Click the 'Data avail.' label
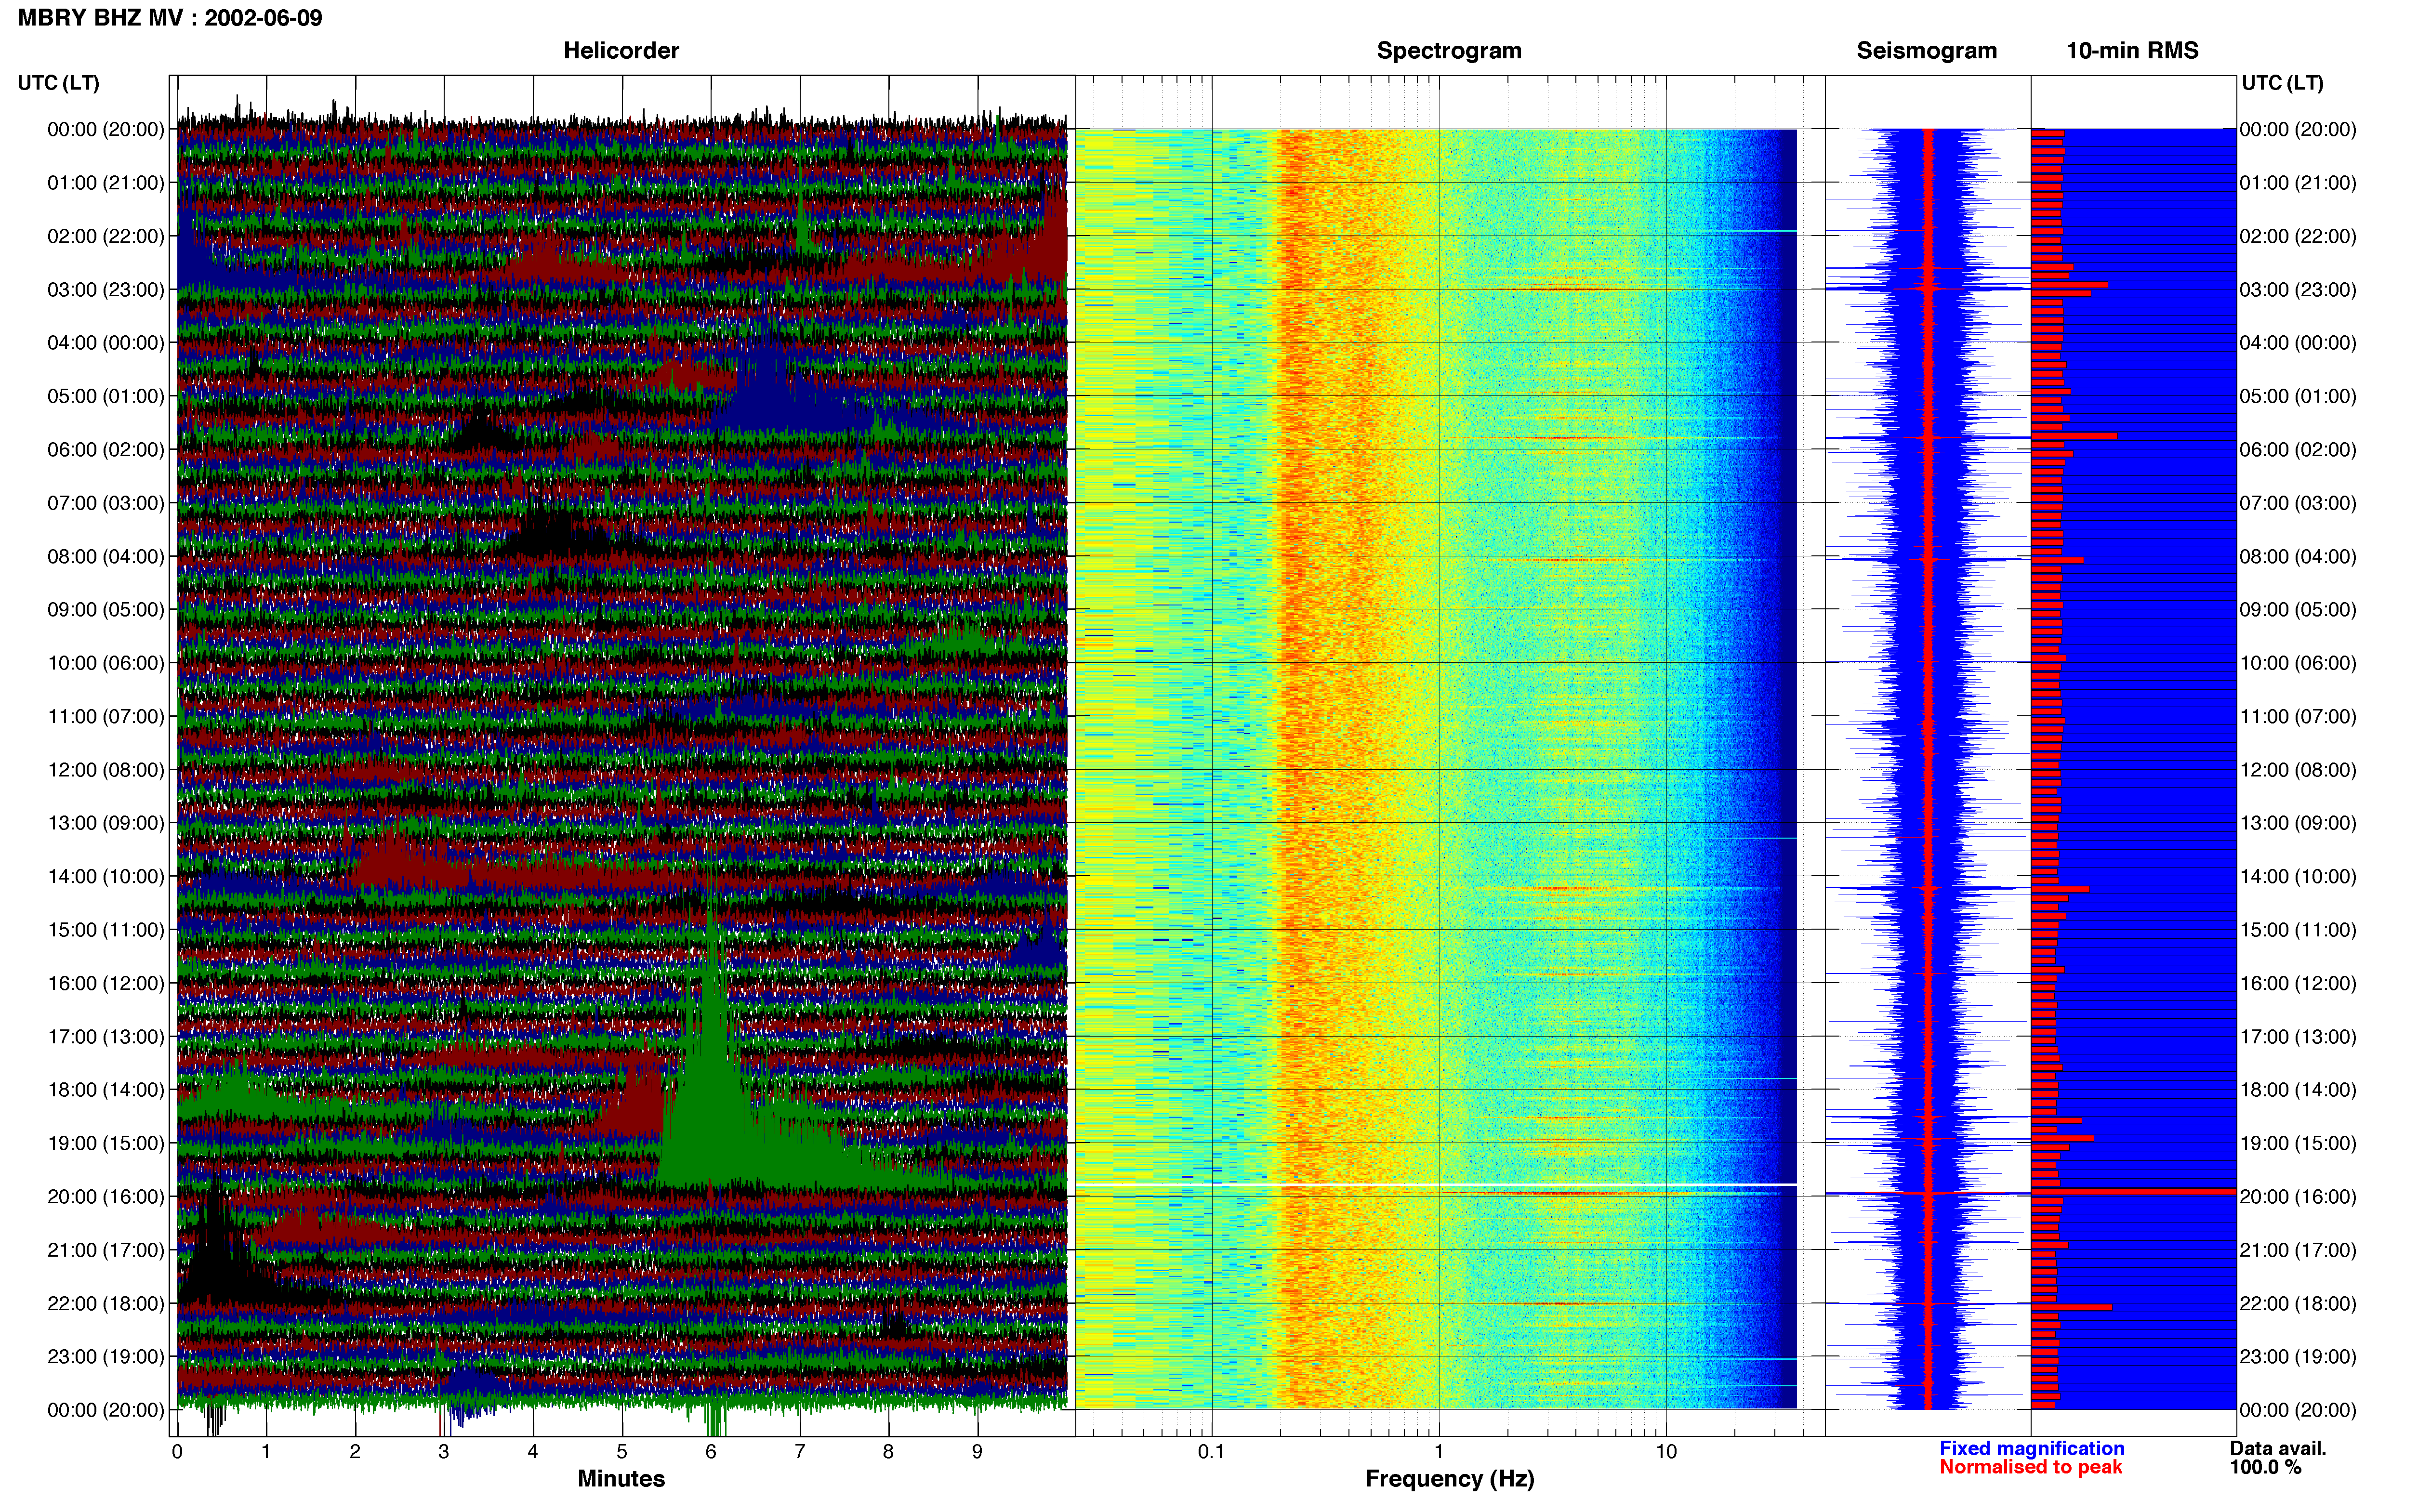This screenshot has height=1512, width=2418. pyautogui.click(x=2278, y=1448)
